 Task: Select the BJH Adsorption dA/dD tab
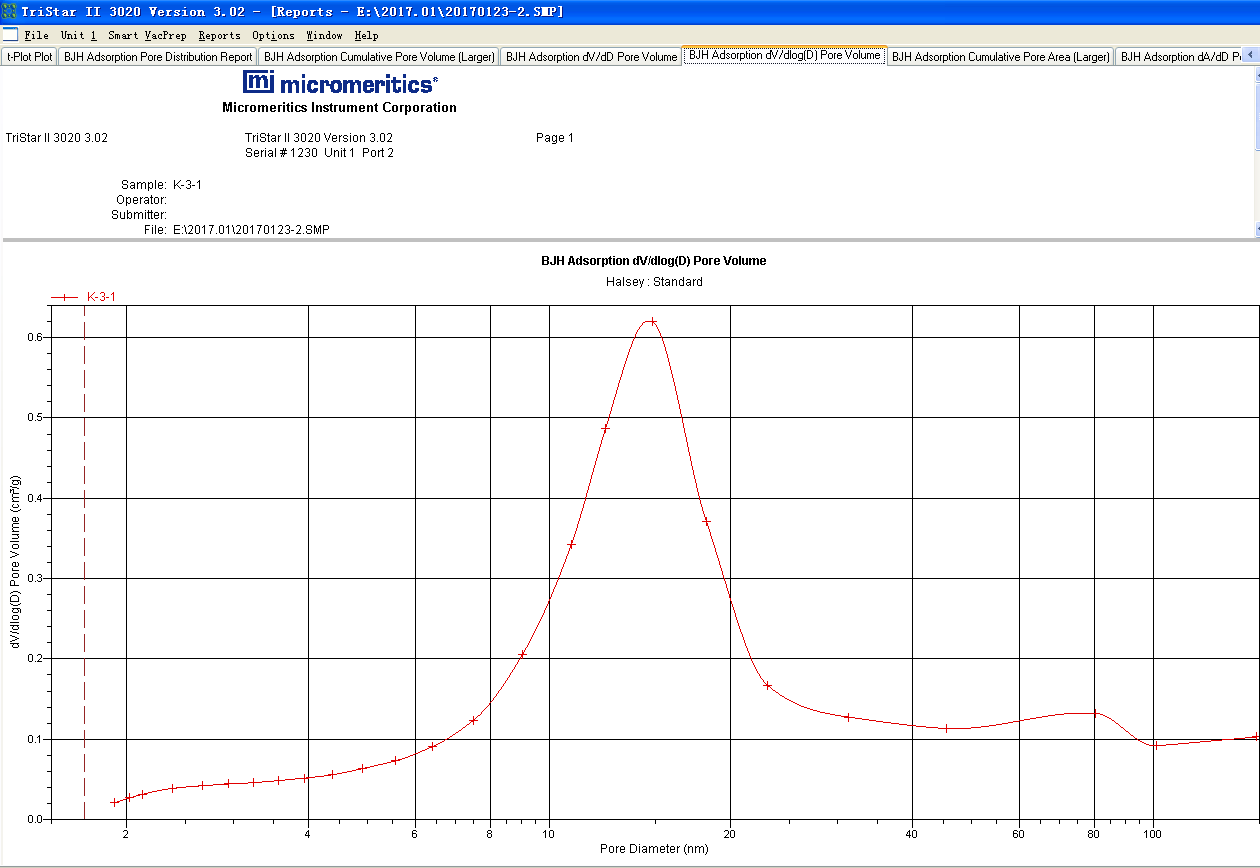1178,57
